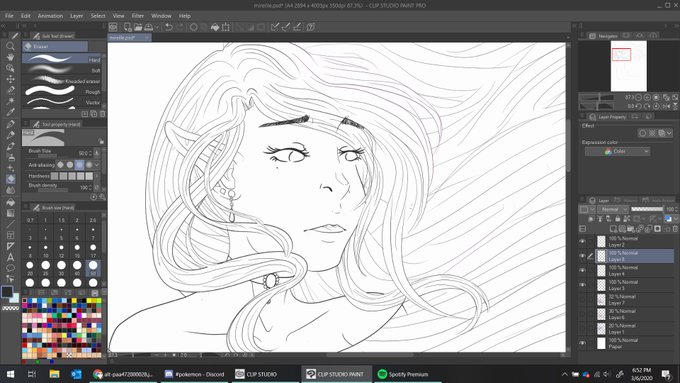Open the blending mode Normal dropdown
The width and height of the screenshot is (680, 383).
(x=613, y=209)
